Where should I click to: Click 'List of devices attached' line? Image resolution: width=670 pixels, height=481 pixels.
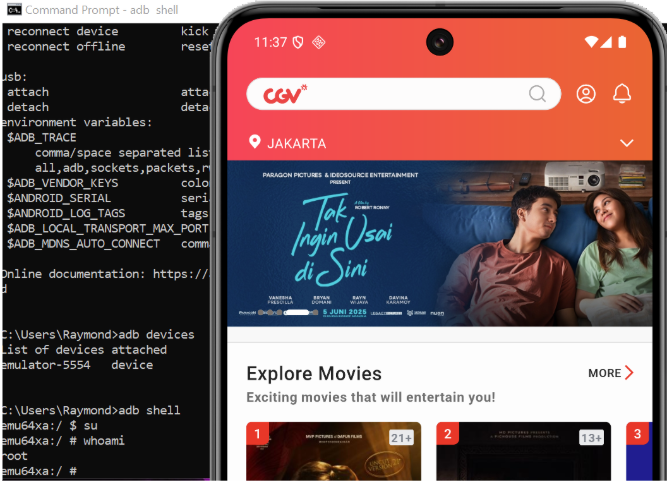tap(84, 350)
